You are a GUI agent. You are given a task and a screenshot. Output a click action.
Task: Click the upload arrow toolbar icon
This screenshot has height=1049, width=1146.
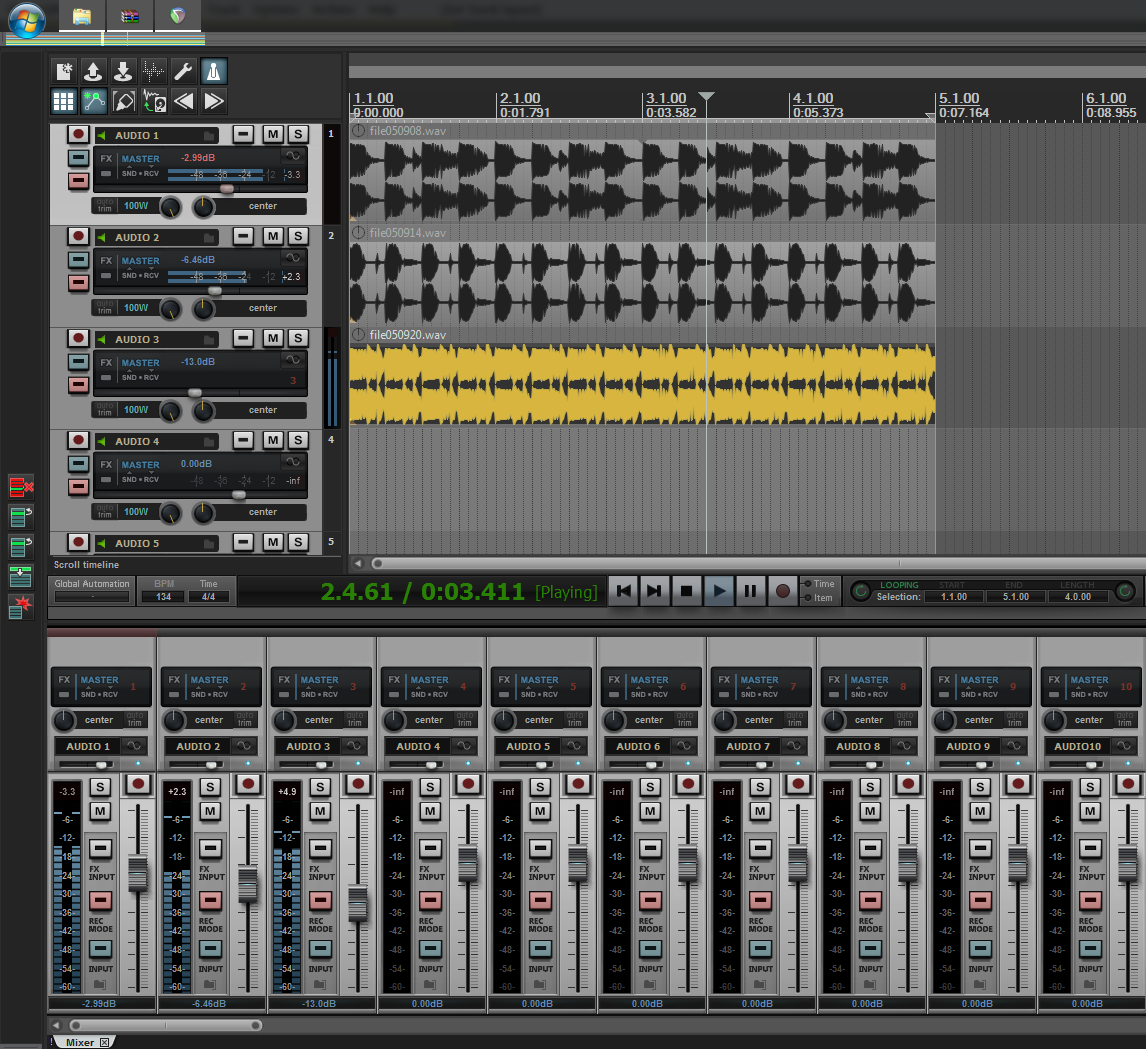[x=93, y=71]
